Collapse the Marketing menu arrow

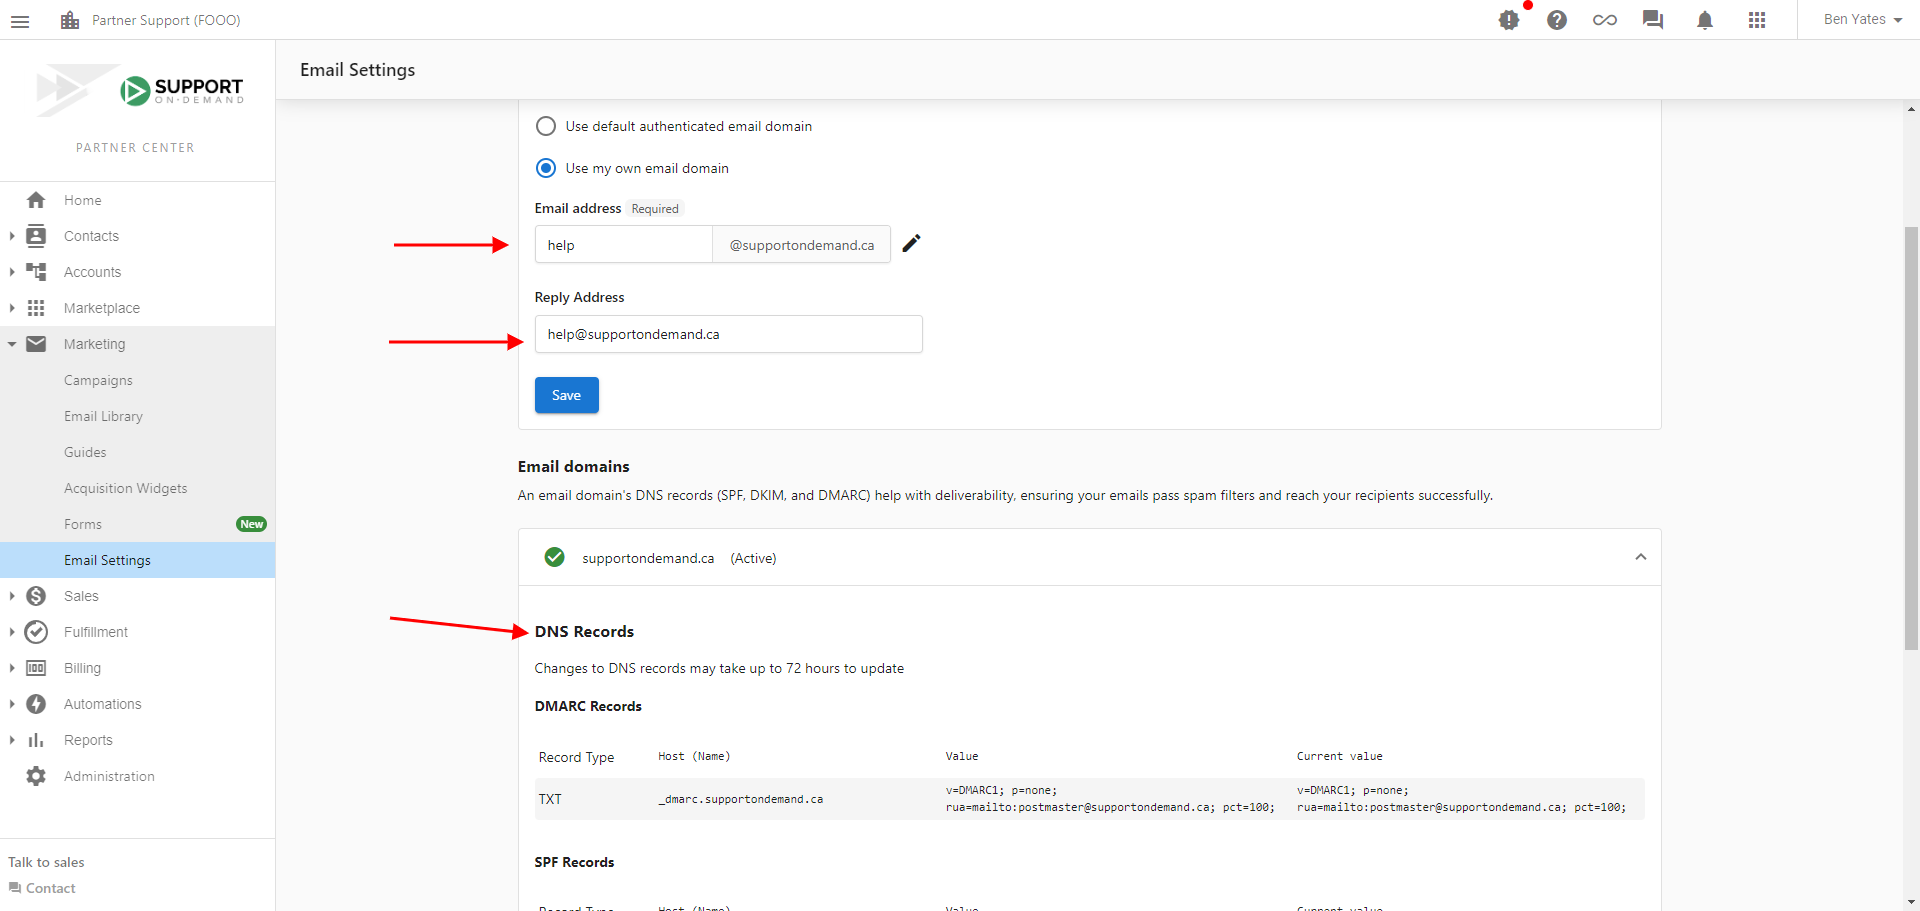pos(12,344)
